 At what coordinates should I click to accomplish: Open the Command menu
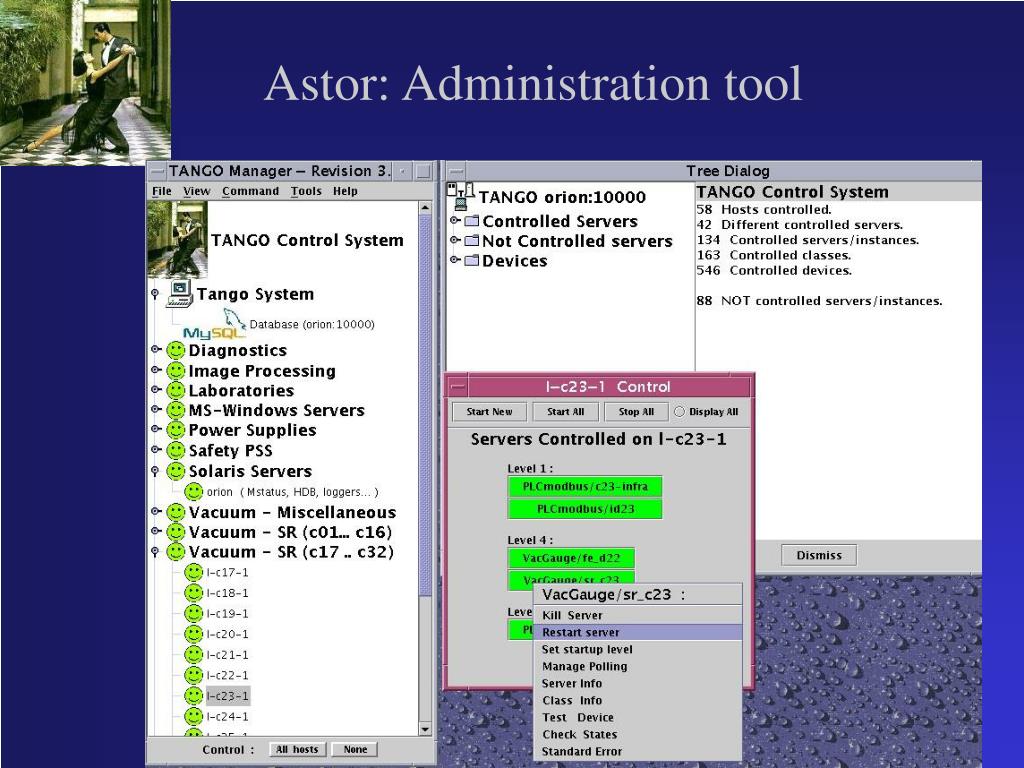click(x=250, y=191)
